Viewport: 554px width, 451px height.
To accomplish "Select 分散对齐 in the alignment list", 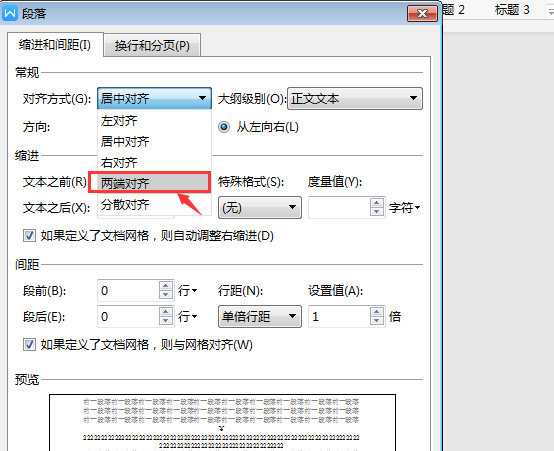I will coord(154,204).
